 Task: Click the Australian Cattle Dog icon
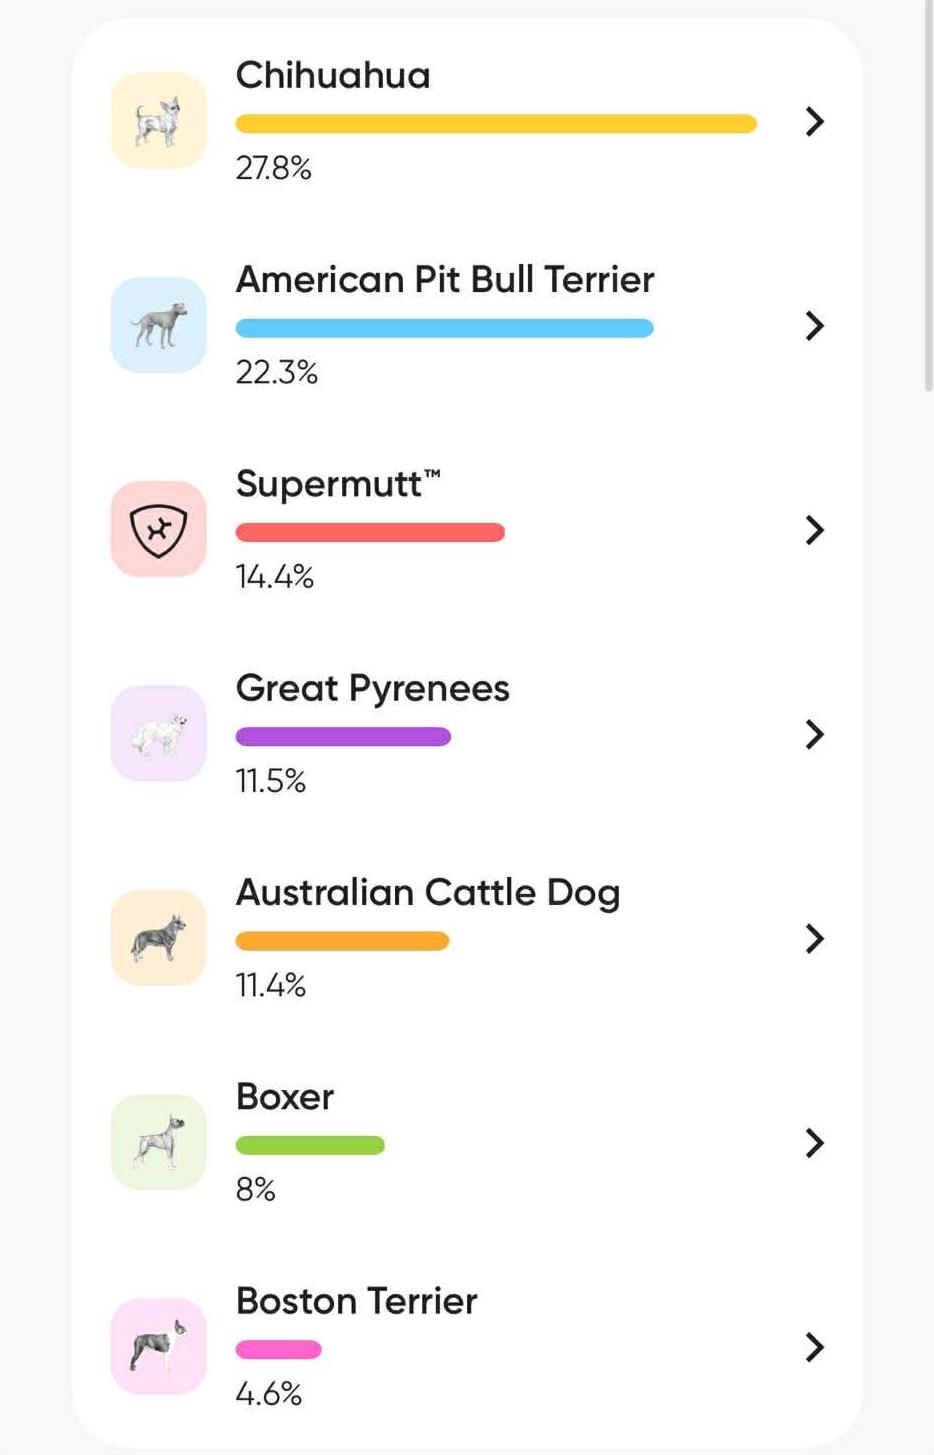tap(158, 938)
